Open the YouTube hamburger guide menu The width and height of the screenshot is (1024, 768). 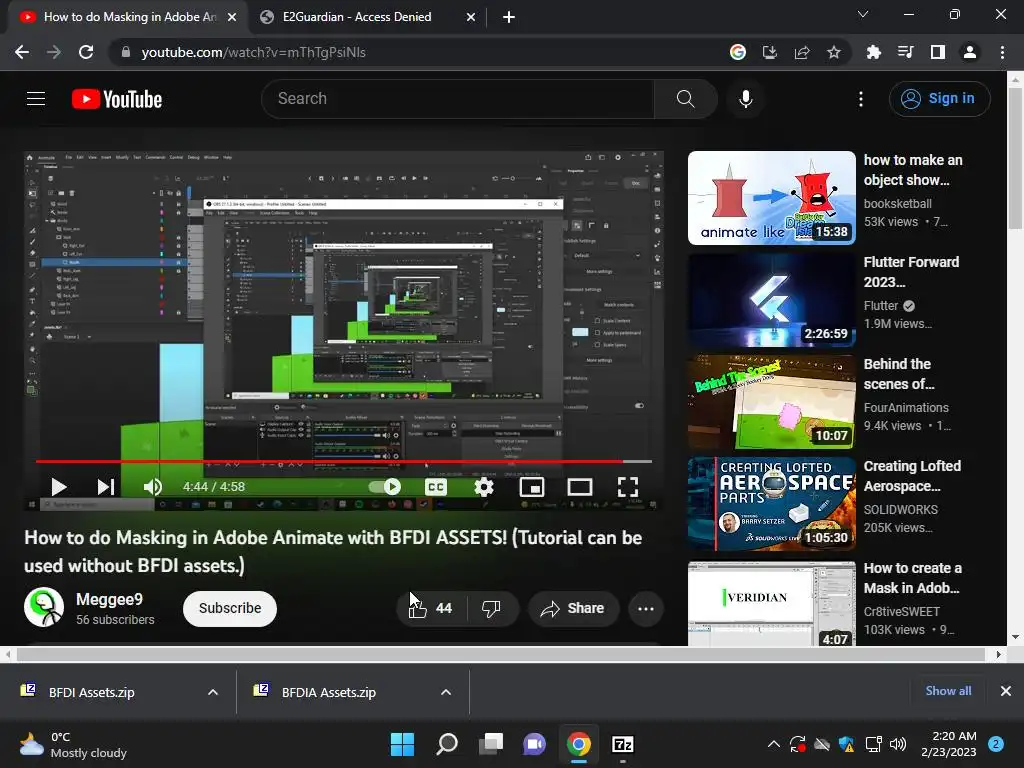[x=36, y=99]
